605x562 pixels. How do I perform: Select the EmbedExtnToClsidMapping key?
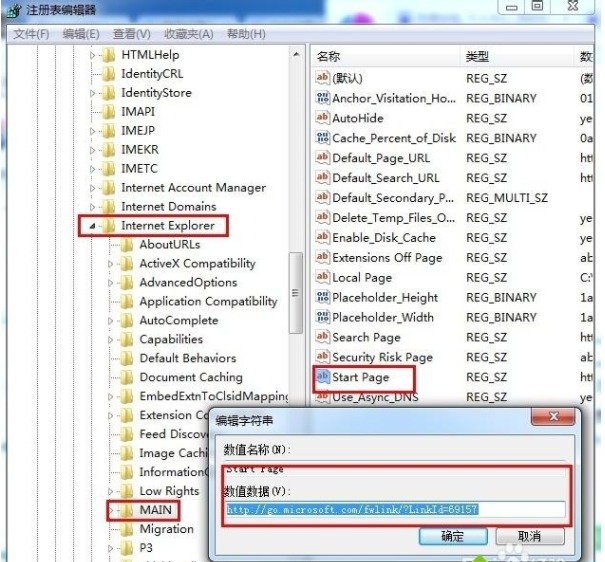(214, 396)
